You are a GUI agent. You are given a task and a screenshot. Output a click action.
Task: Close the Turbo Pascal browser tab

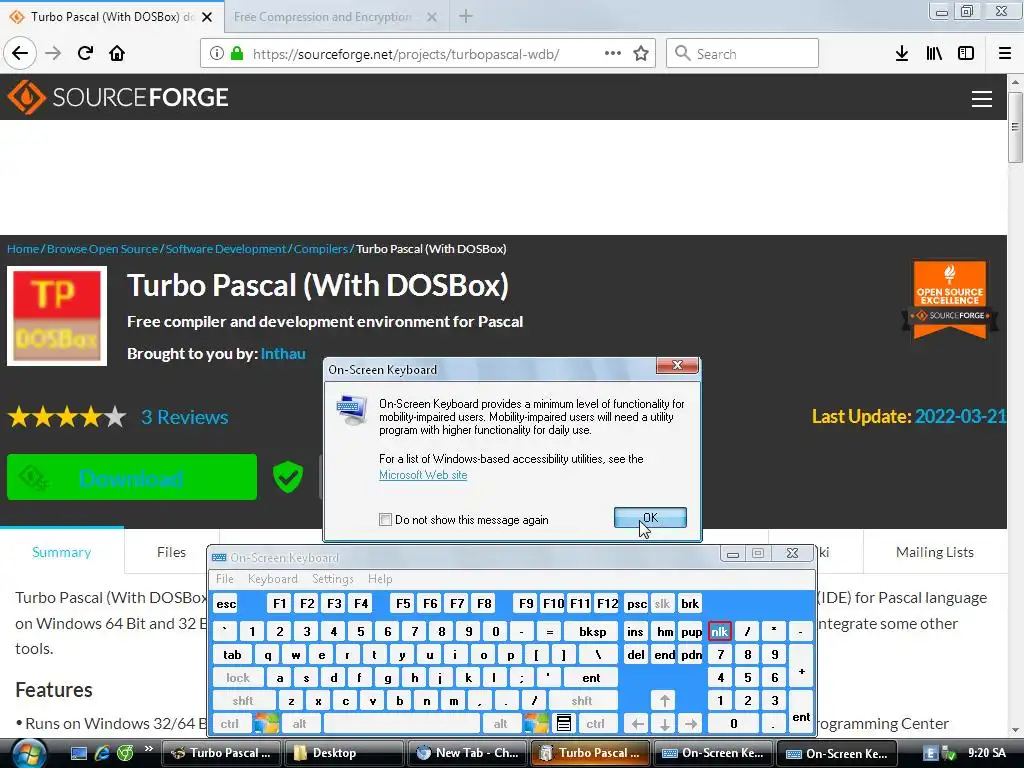tap(207, 17)
